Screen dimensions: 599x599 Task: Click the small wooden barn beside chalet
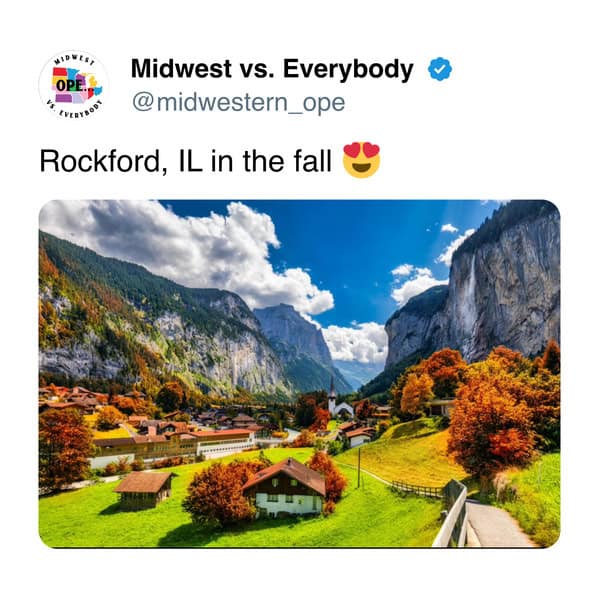(144, 490)
